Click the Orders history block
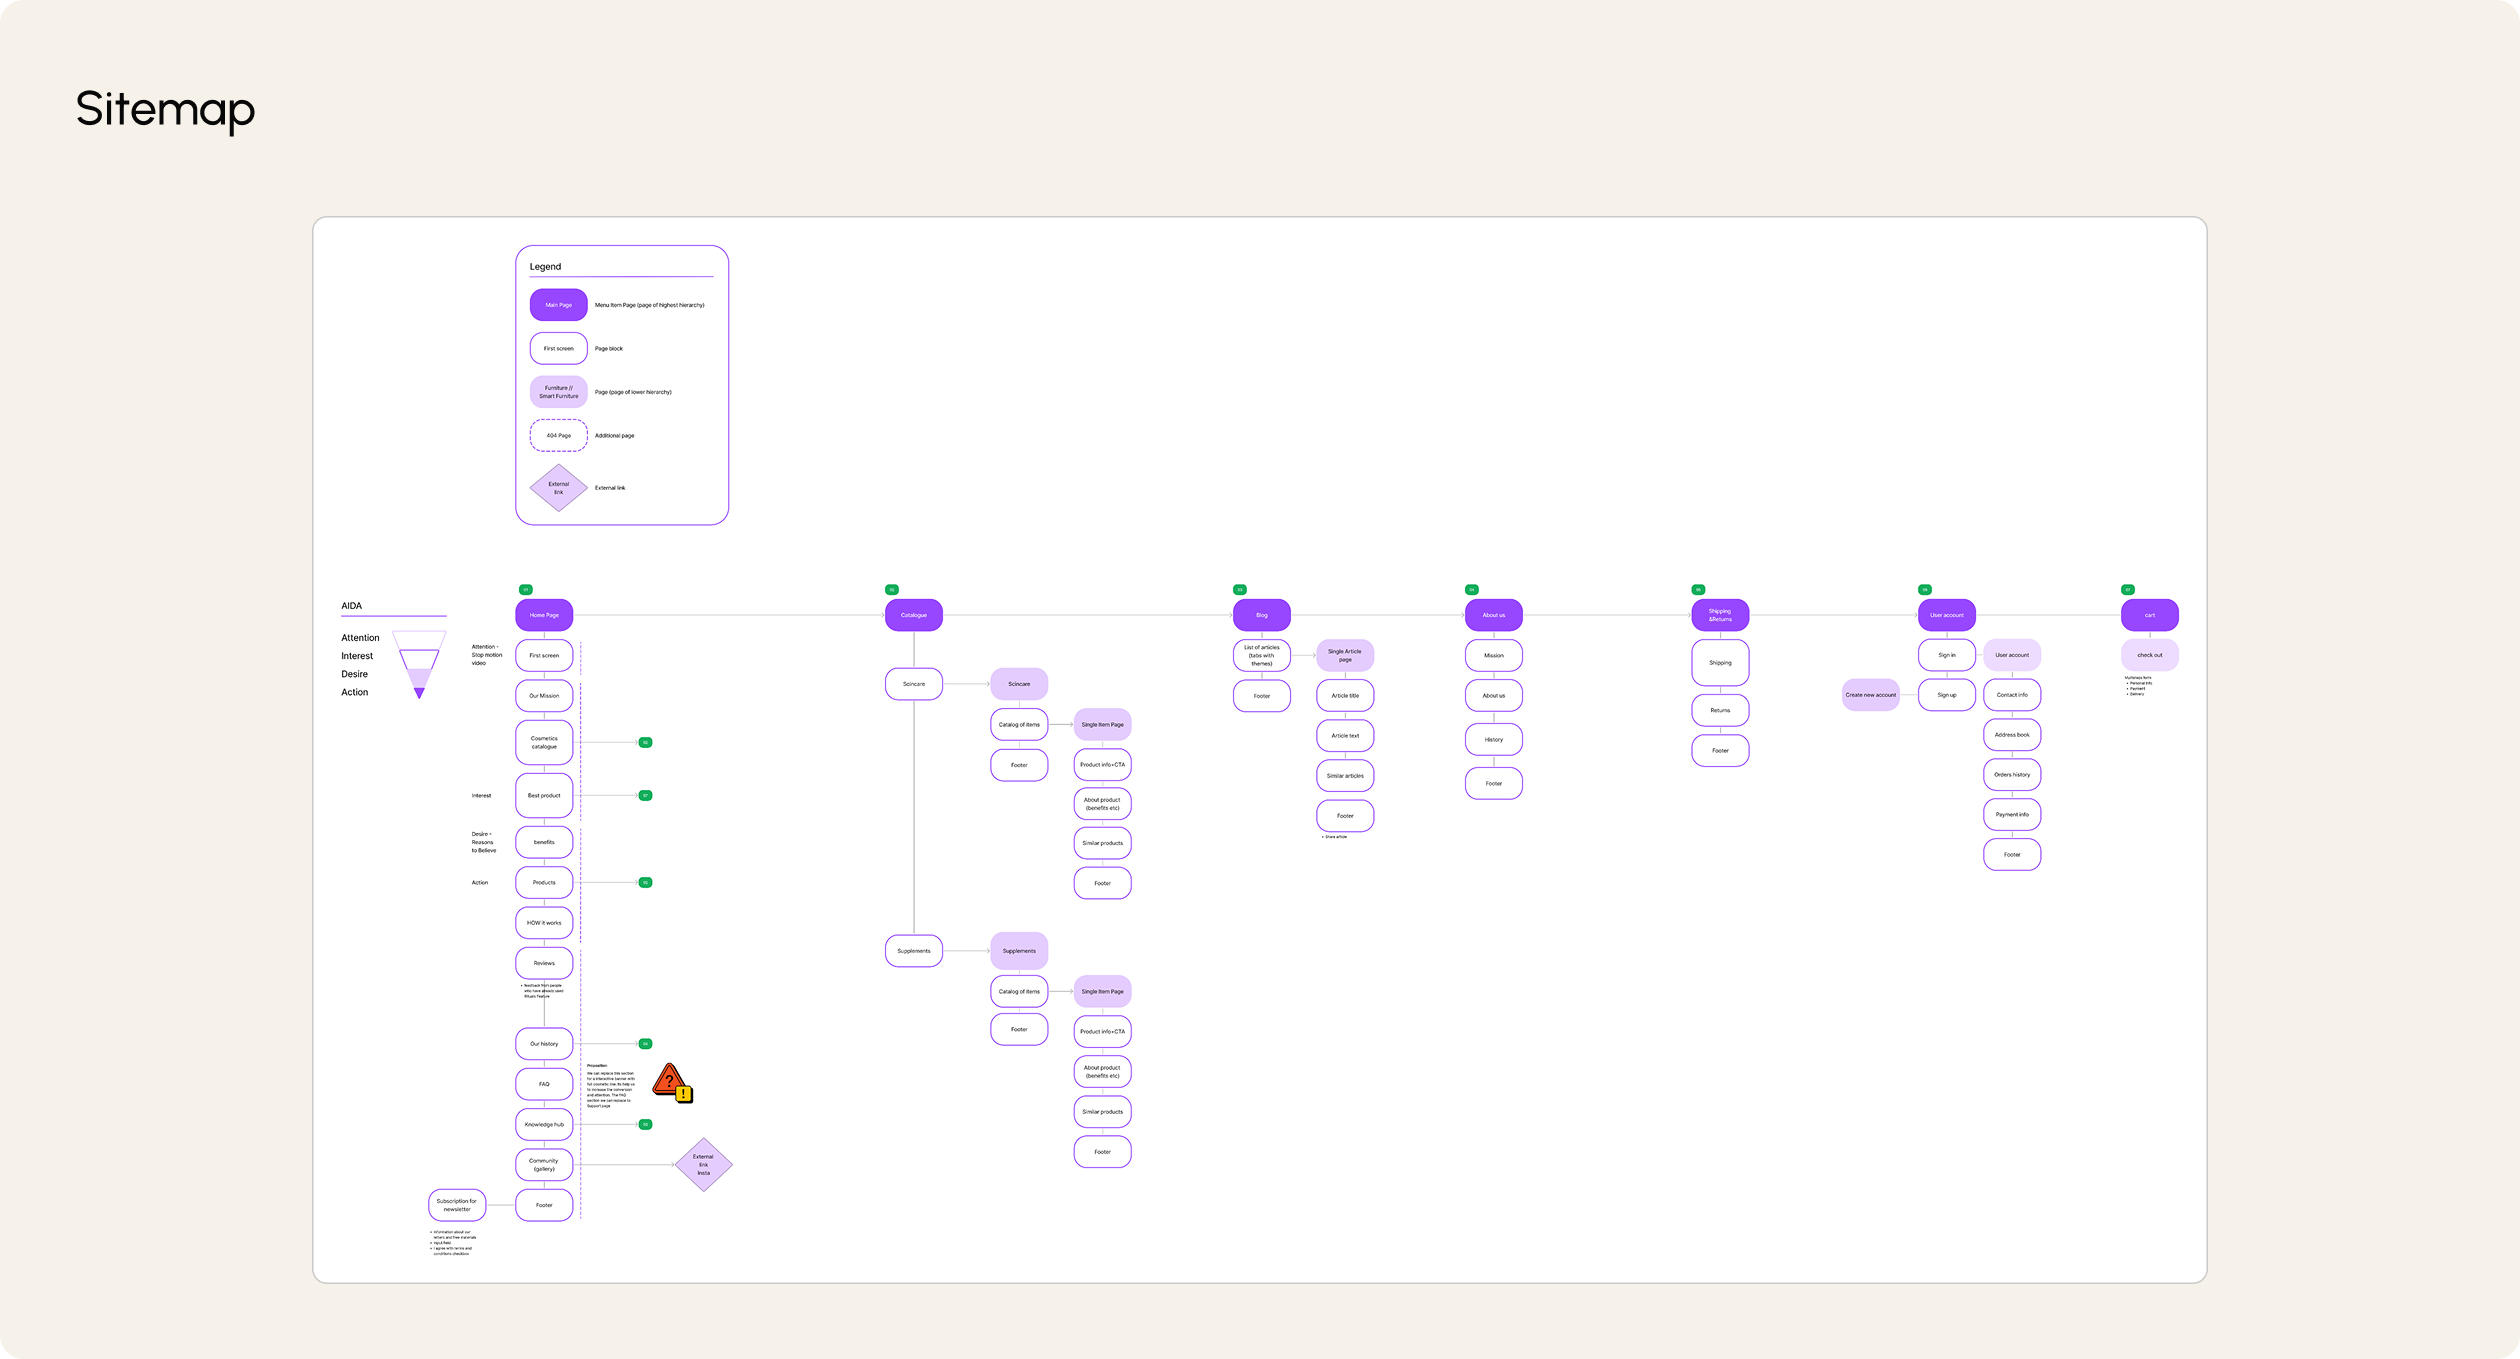 (x=2011, y=775)
